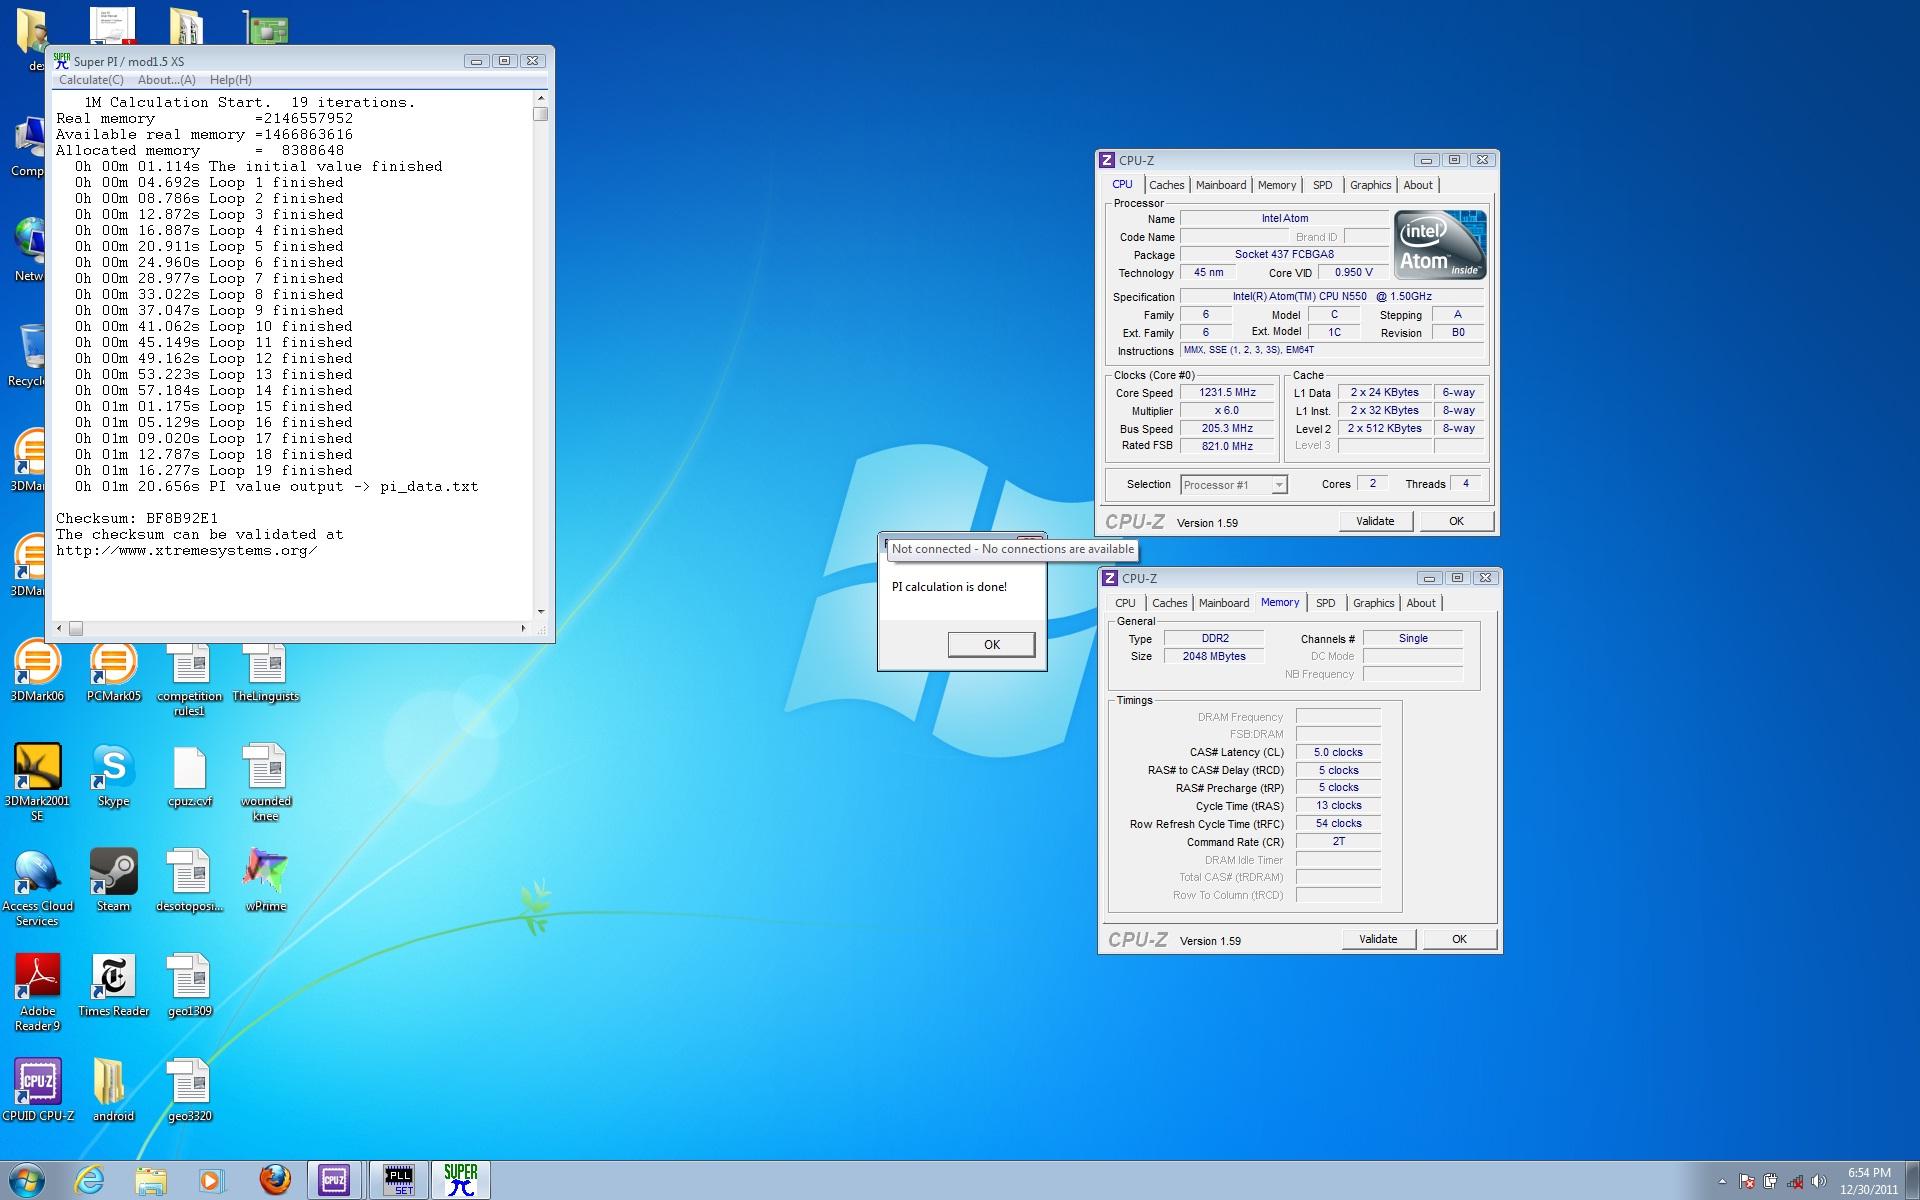Switch to Mainboard tab in lower CPU-Z
The height and width of the screenshot is (1200, 1920).
point(1224,603)
